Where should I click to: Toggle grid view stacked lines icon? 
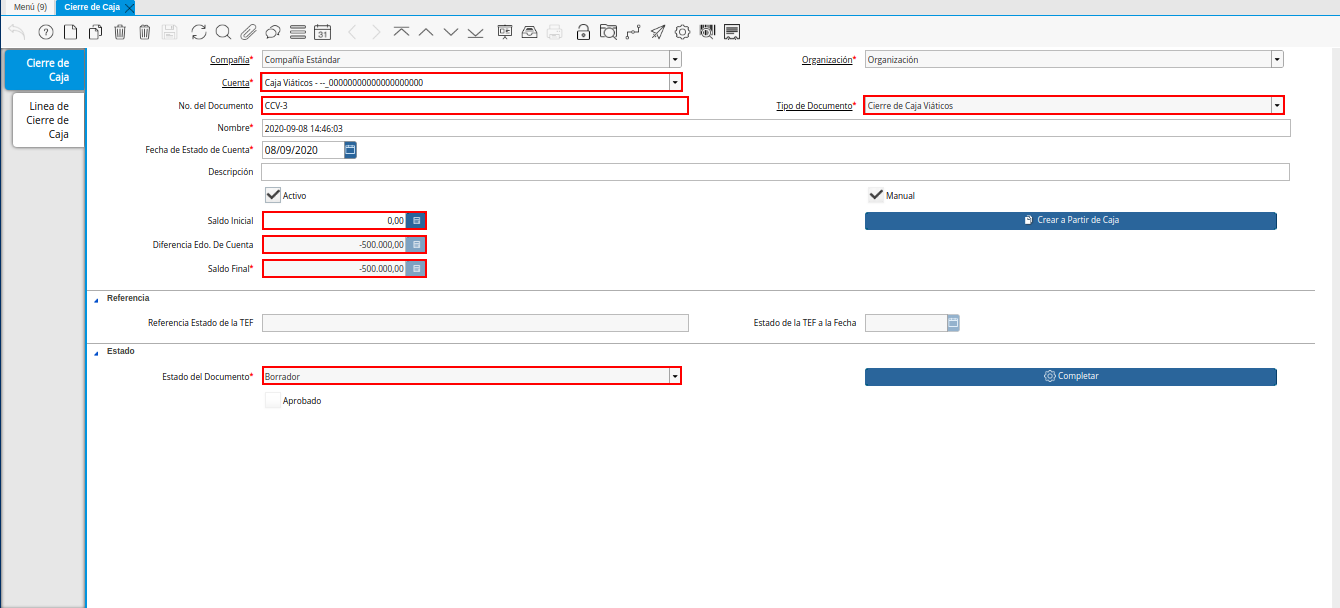(297, 32)
